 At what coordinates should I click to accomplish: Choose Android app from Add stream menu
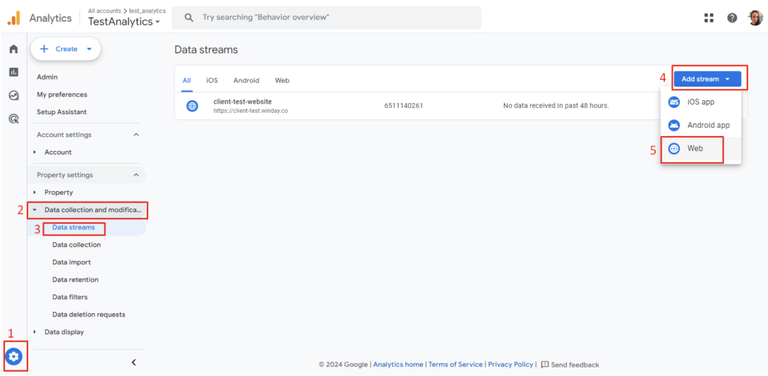click(700, 125)
